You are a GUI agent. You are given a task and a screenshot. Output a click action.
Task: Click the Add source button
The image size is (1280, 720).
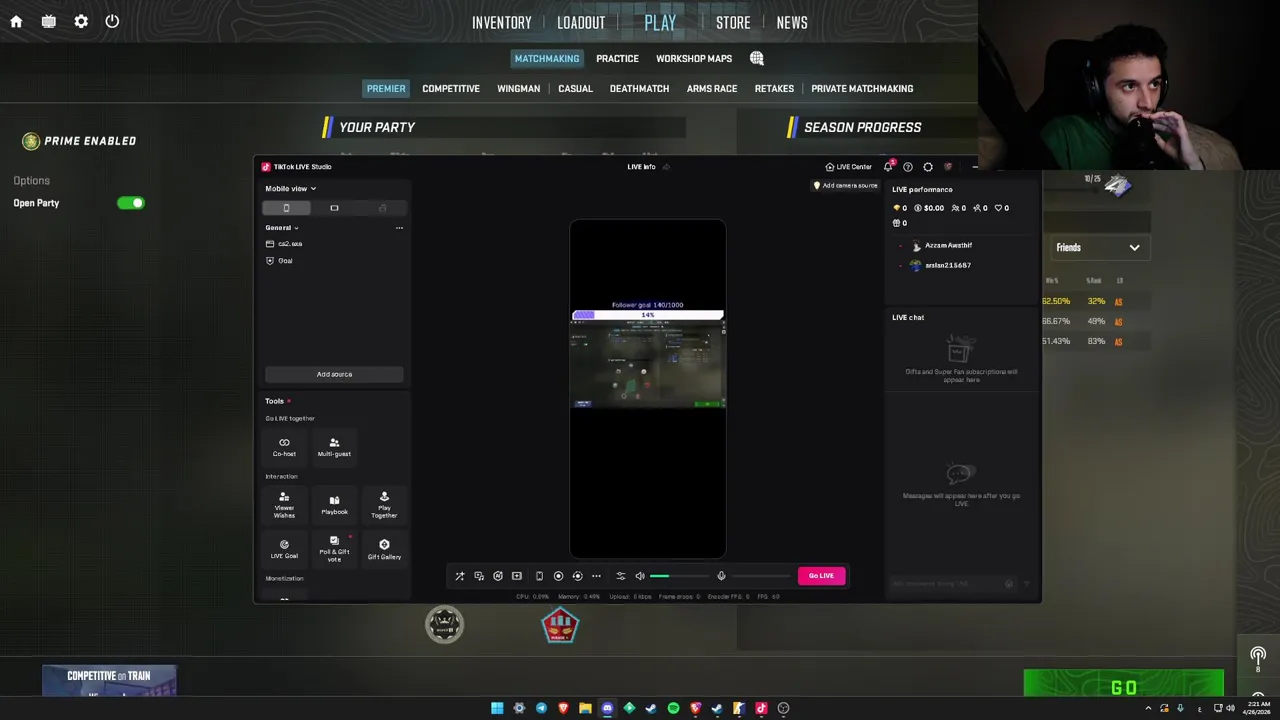coord(334,374)
